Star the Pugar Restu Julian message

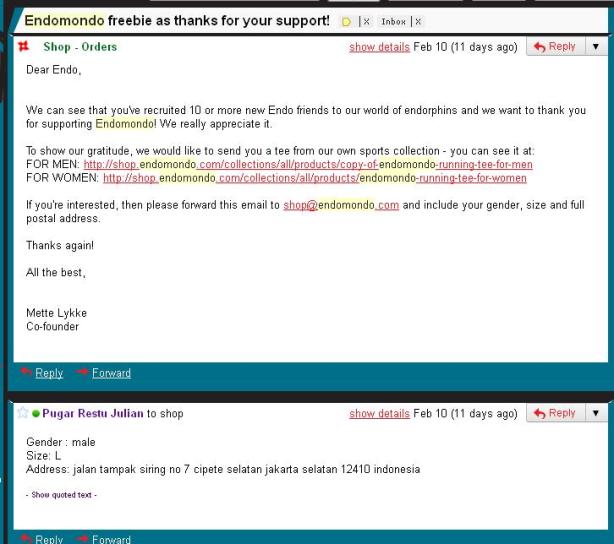tap(23, 412)
